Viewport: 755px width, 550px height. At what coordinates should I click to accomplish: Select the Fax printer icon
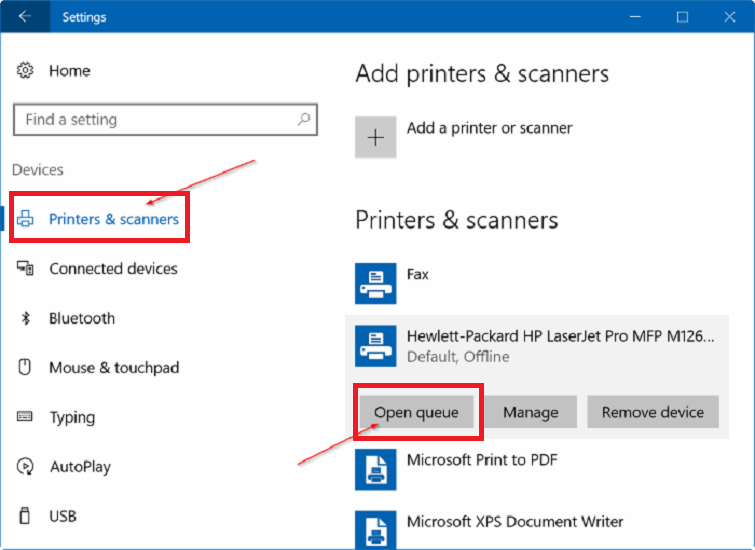pyautogui.click(x=376, y=284)
